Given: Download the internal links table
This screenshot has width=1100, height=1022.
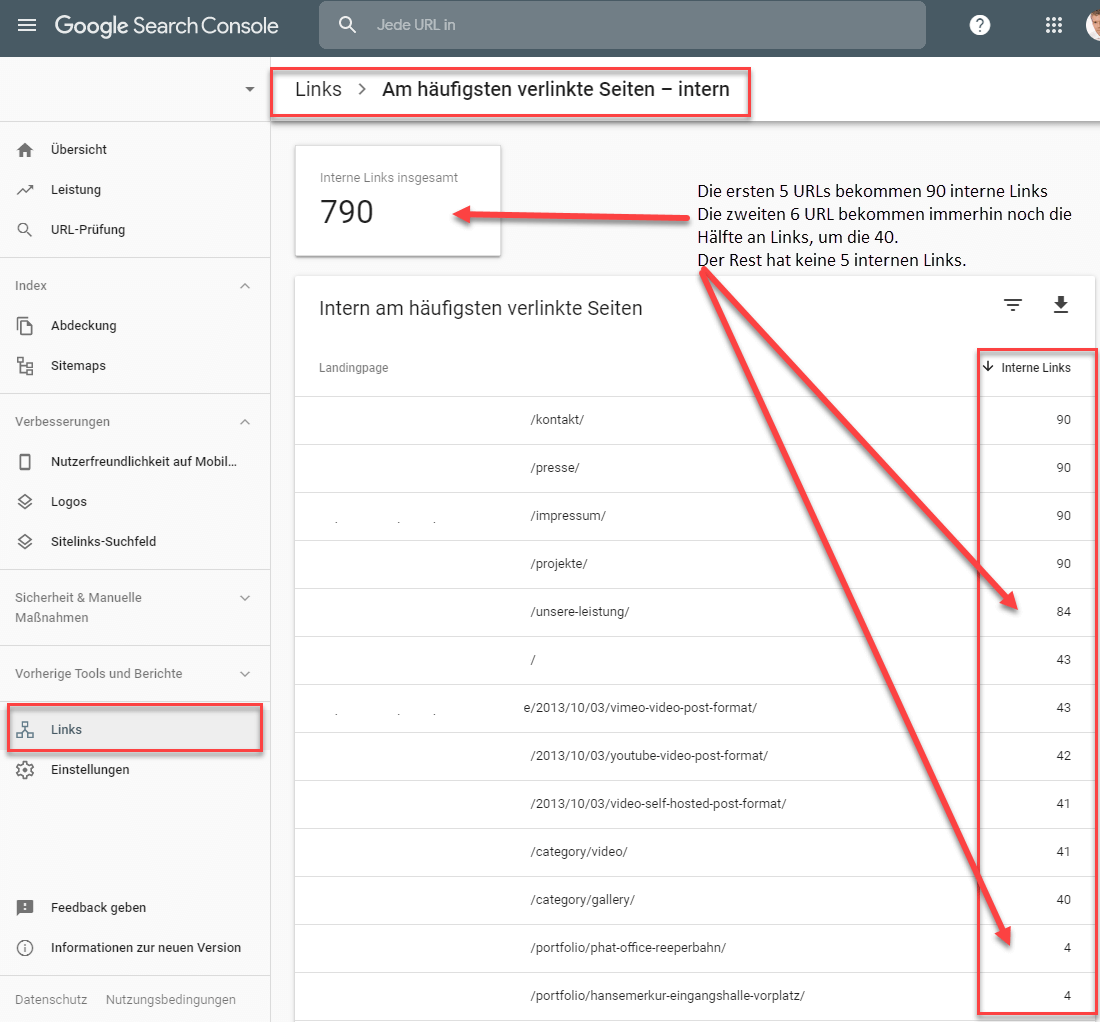Looking at the screenshot, I should [x=1061, y=304].
